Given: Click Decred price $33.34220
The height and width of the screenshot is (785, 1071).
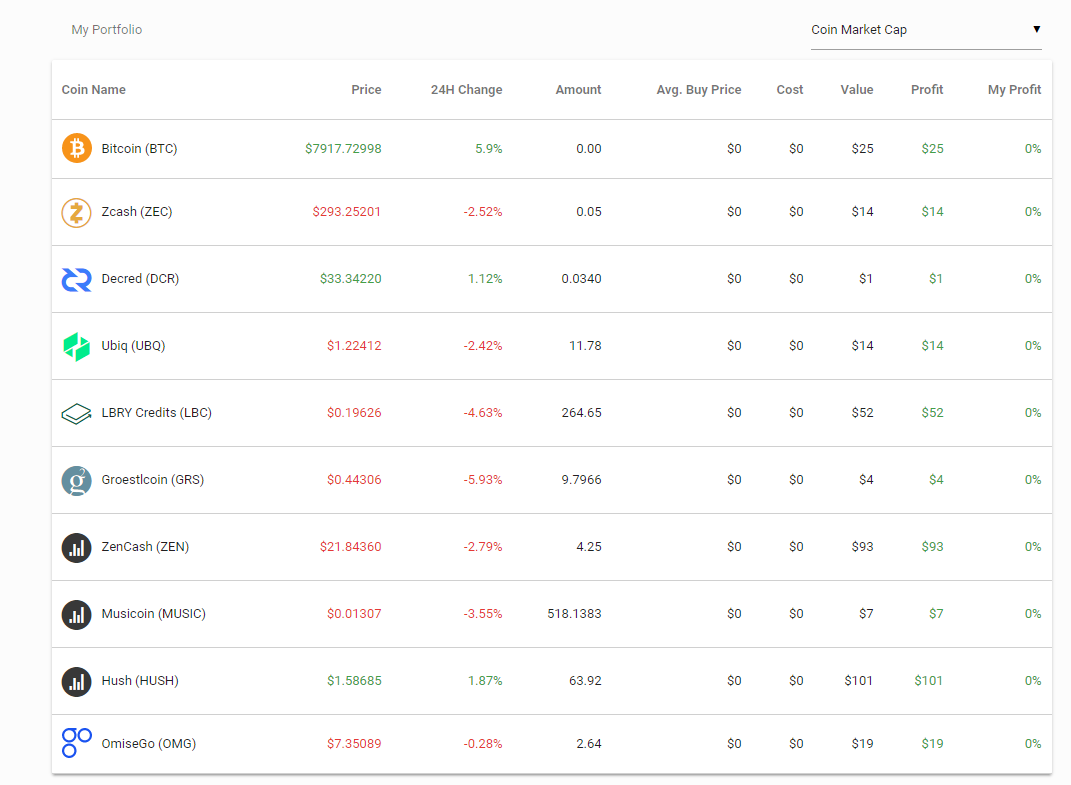Looking at the screenshot, I should (x=350, y=279).
